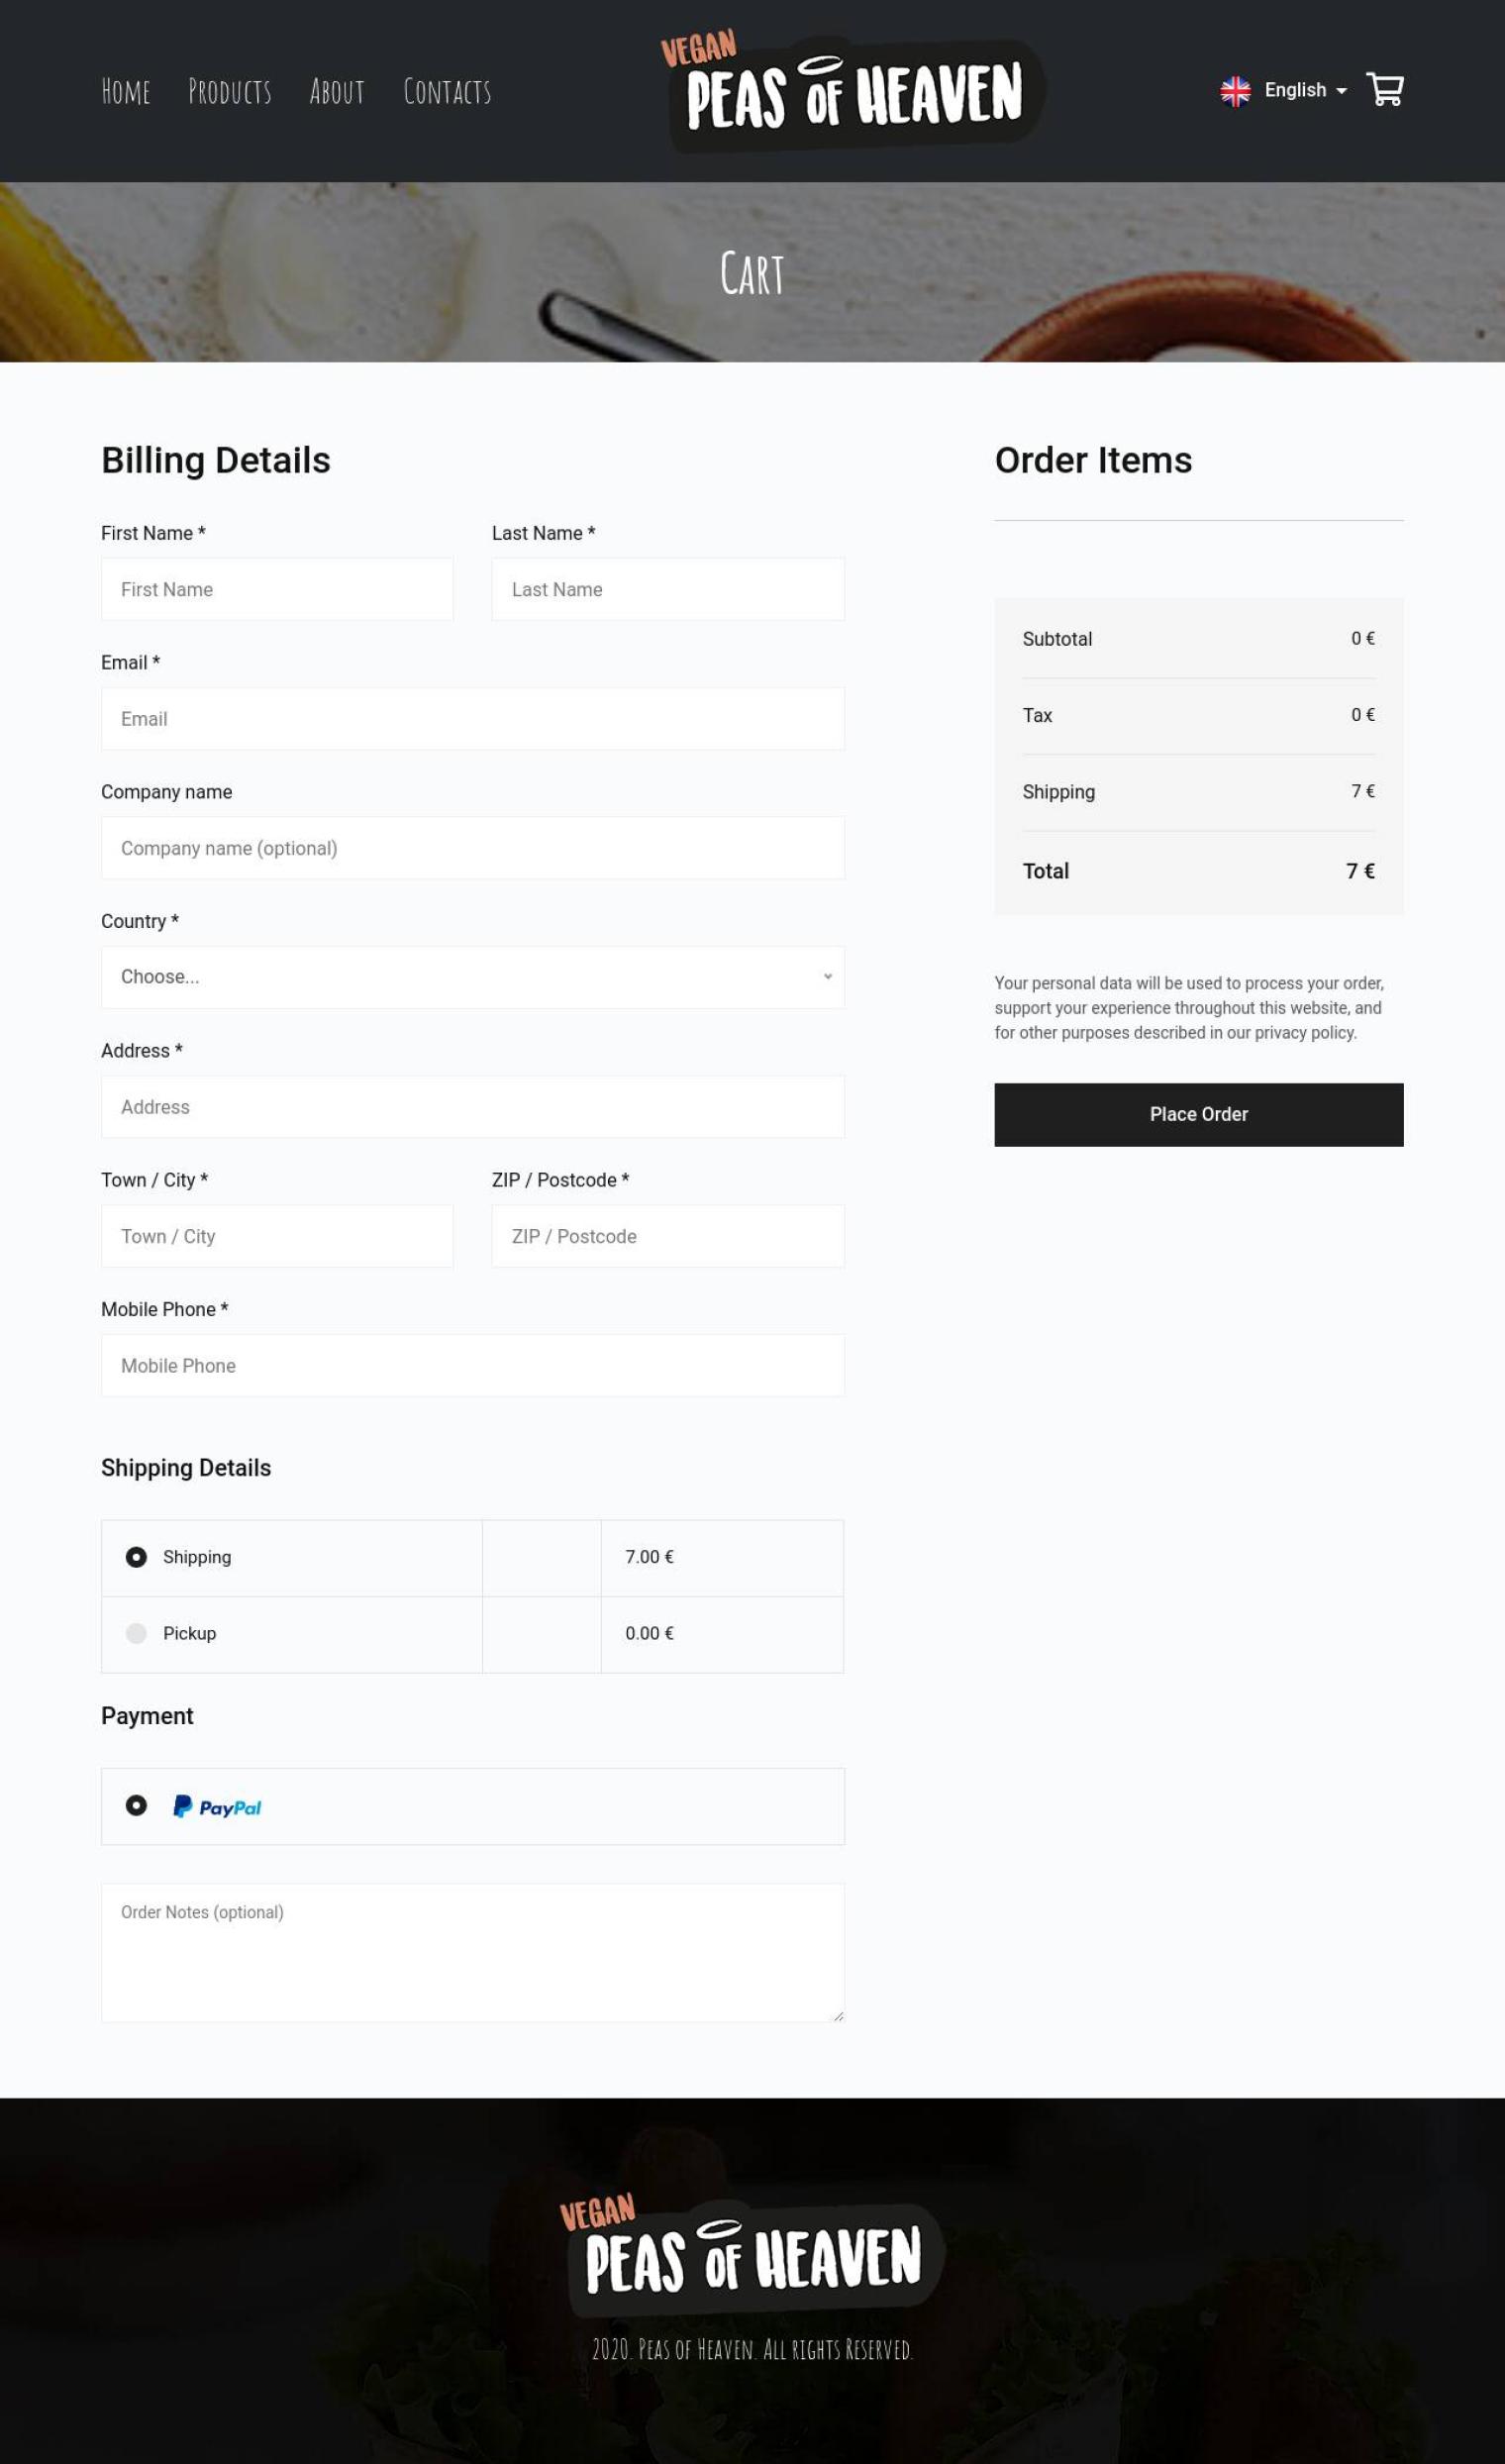Click the footer Peas of Heaven logo
The width and height of the screenshot is (1505, 2464).
coord(752,2255)
